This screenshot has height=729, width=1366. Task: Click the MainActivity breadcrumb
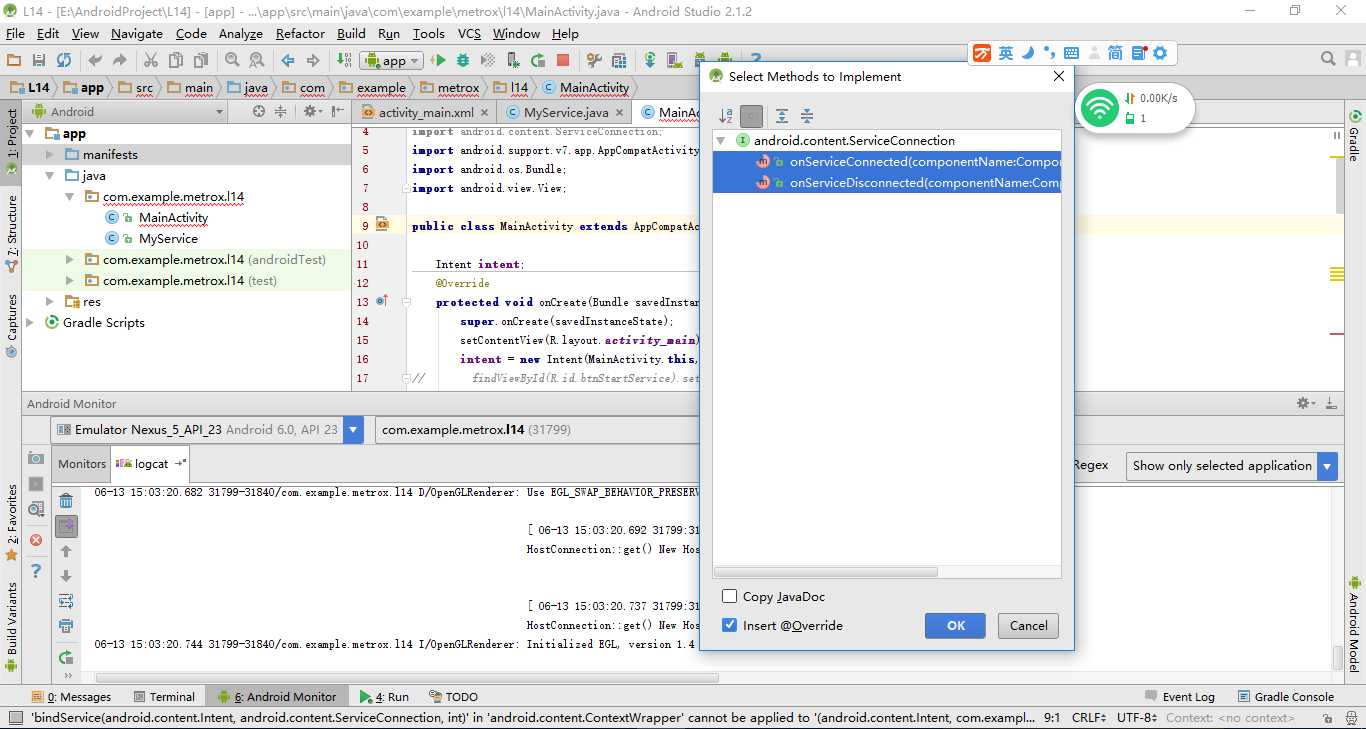coord(586,88)
